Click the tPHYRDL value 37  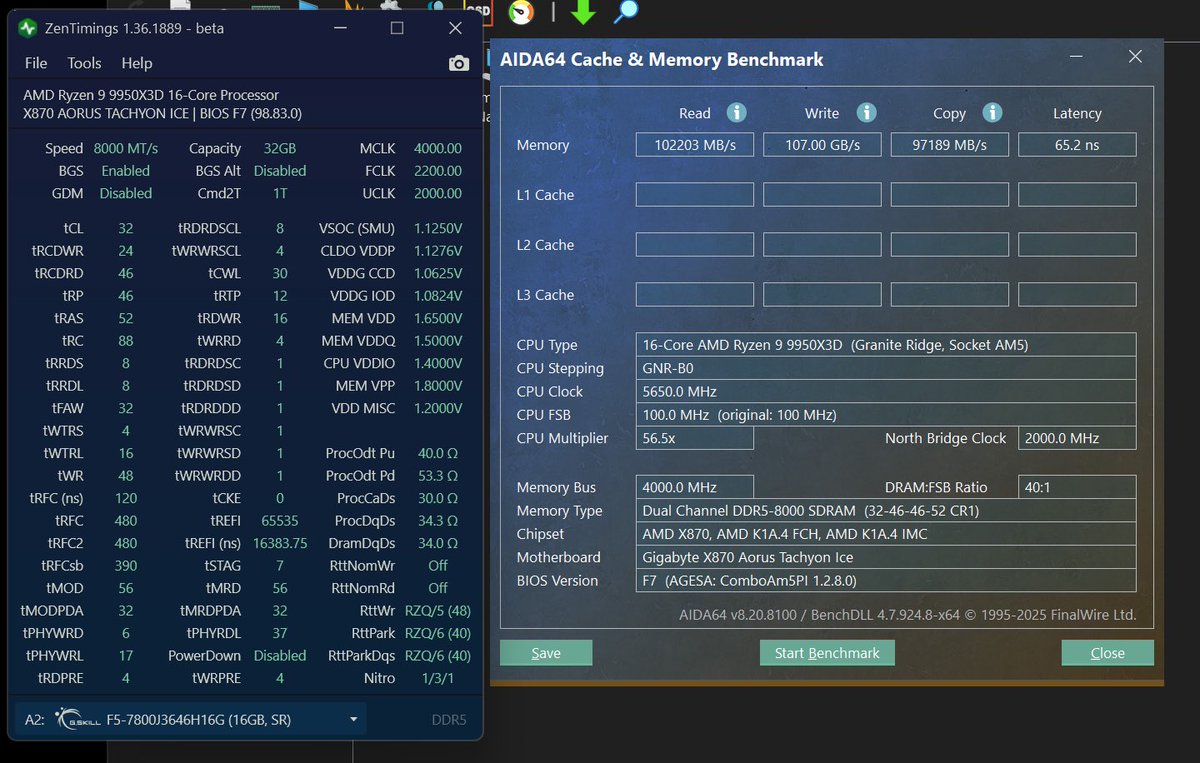pos(280,633)
